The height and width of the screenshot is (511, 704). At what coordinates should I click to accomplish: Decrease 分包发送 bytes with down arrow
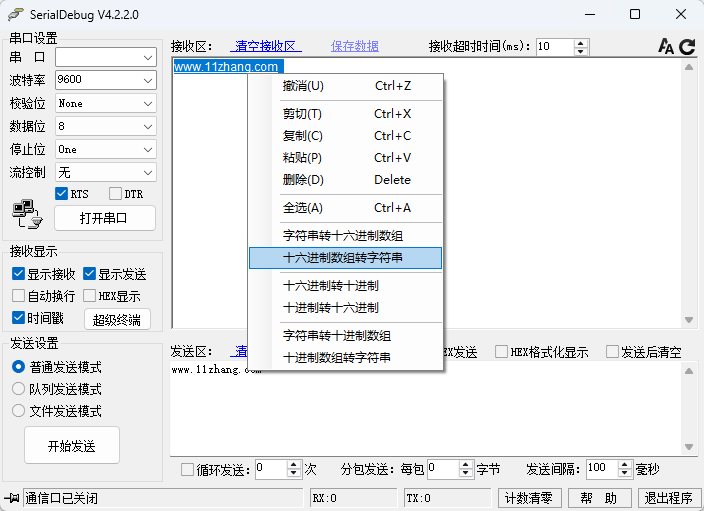tap(466, 473)
